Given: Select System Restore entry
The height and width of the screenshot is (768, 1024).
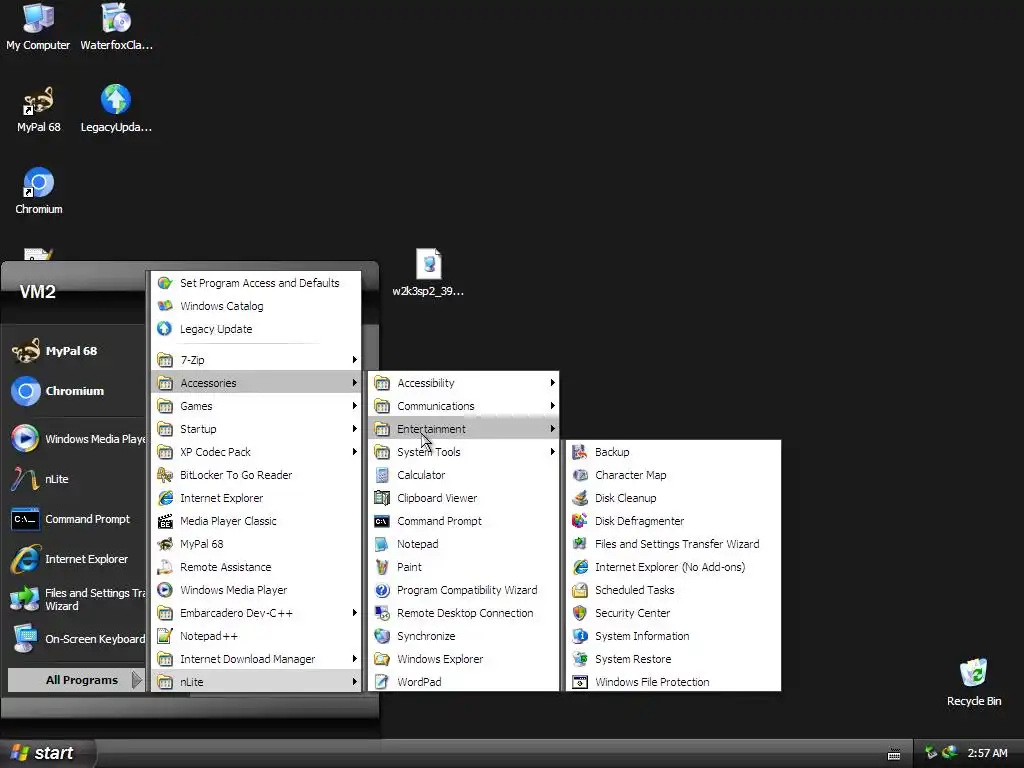Looking at the screenshot, I should (x=673, y=659).
